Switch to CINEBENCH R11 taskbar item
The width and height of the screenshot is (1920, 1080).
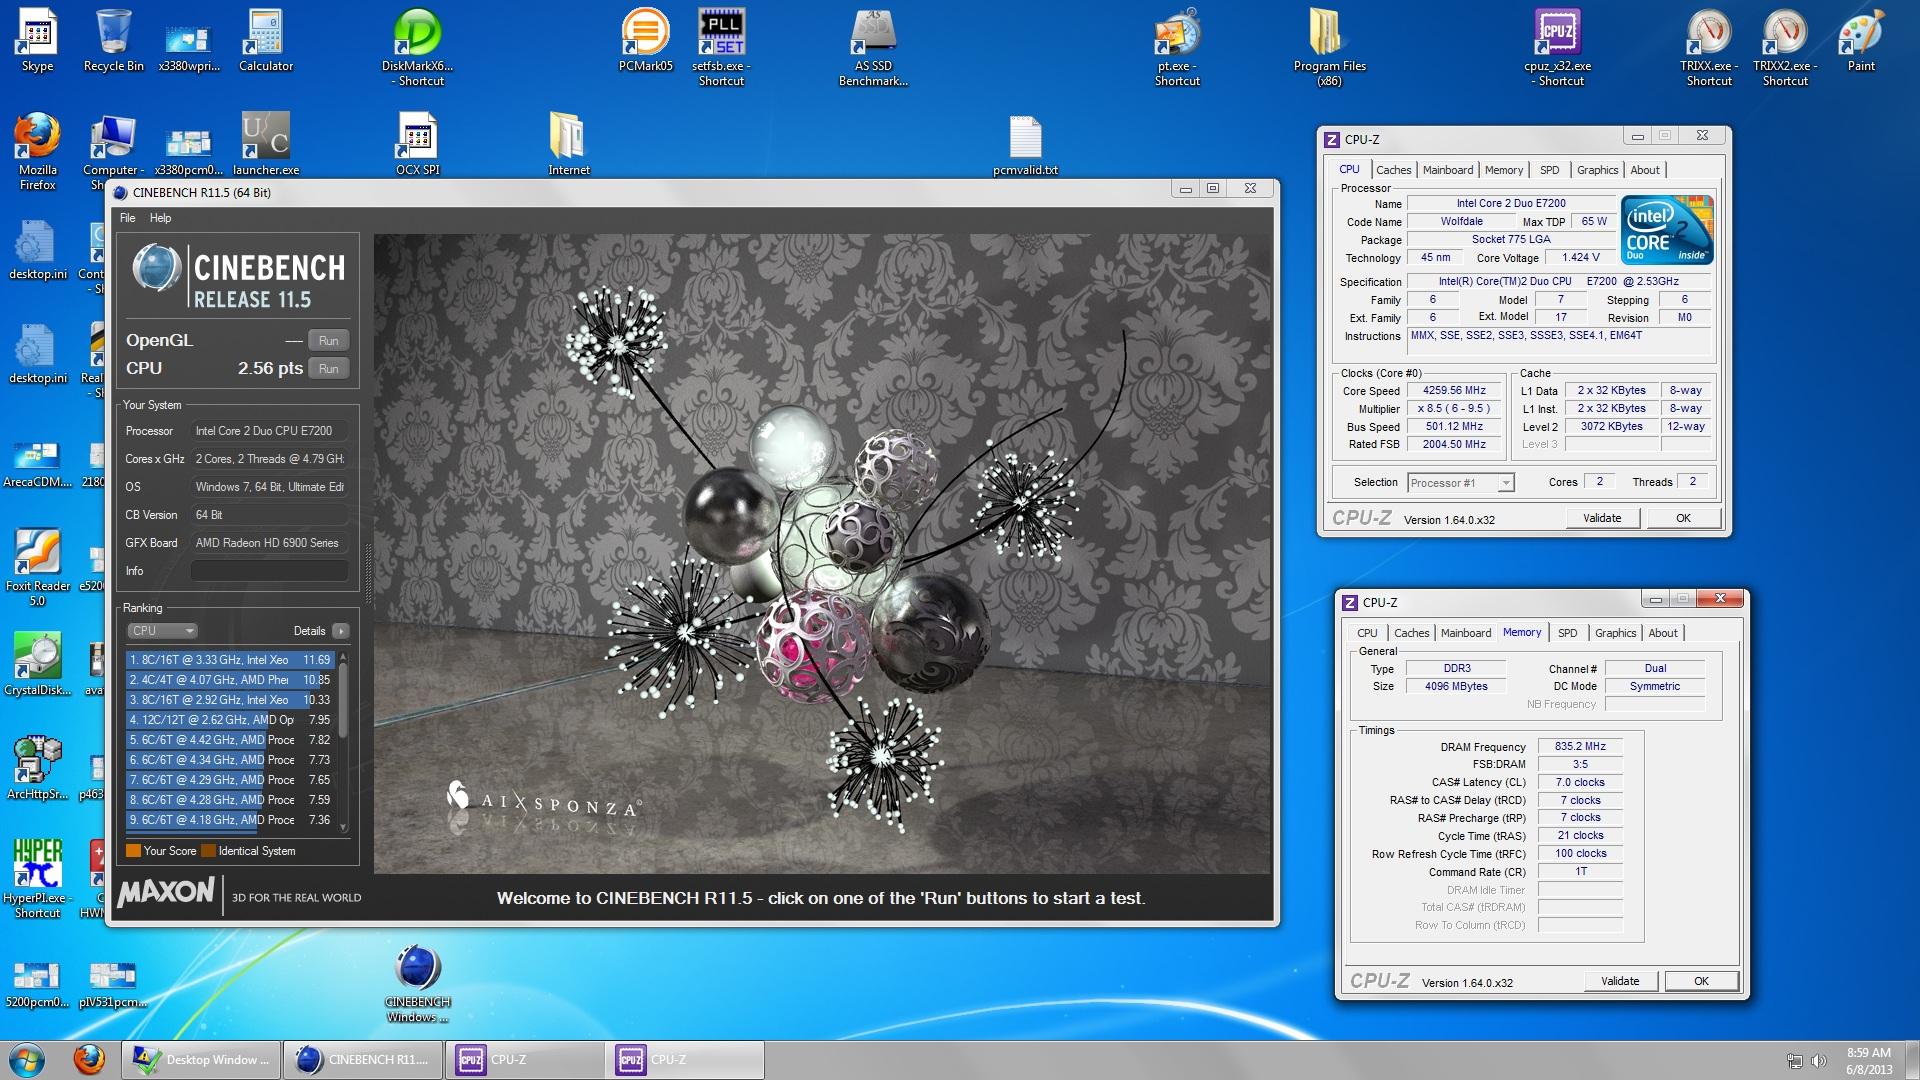coord(363,1059)
